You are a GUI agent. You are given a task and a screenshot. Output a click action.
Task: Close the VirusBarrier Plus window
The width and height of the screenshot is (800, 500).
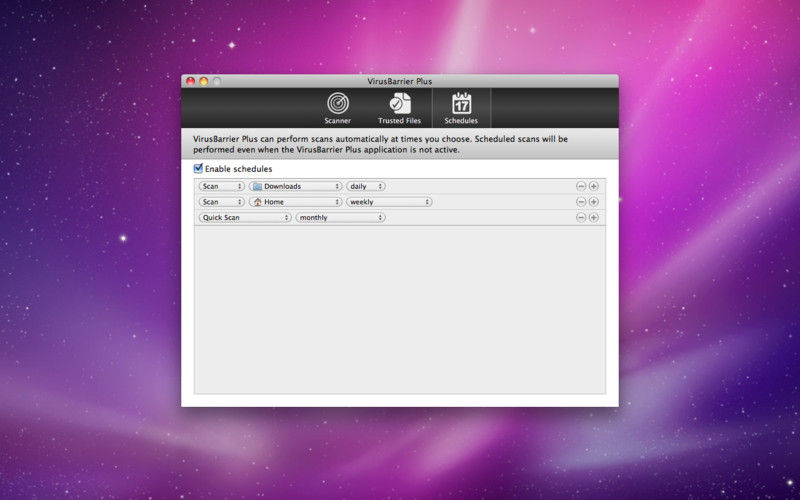(x=191, y=81)
